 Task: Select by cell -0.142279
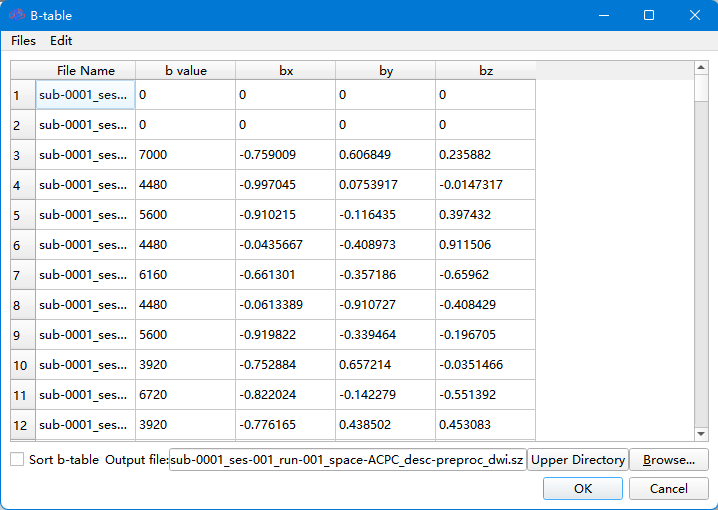[386, 395]
